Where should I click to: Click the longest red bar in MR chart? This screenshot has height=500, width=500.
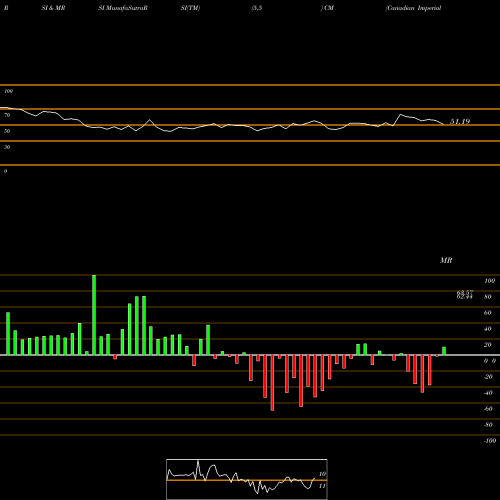[272, 383]
